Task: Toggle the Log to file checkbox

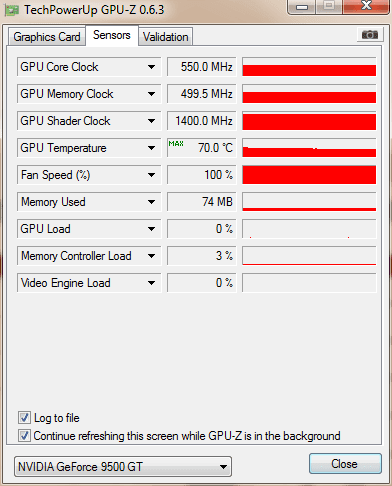Action: pos(24,418)
